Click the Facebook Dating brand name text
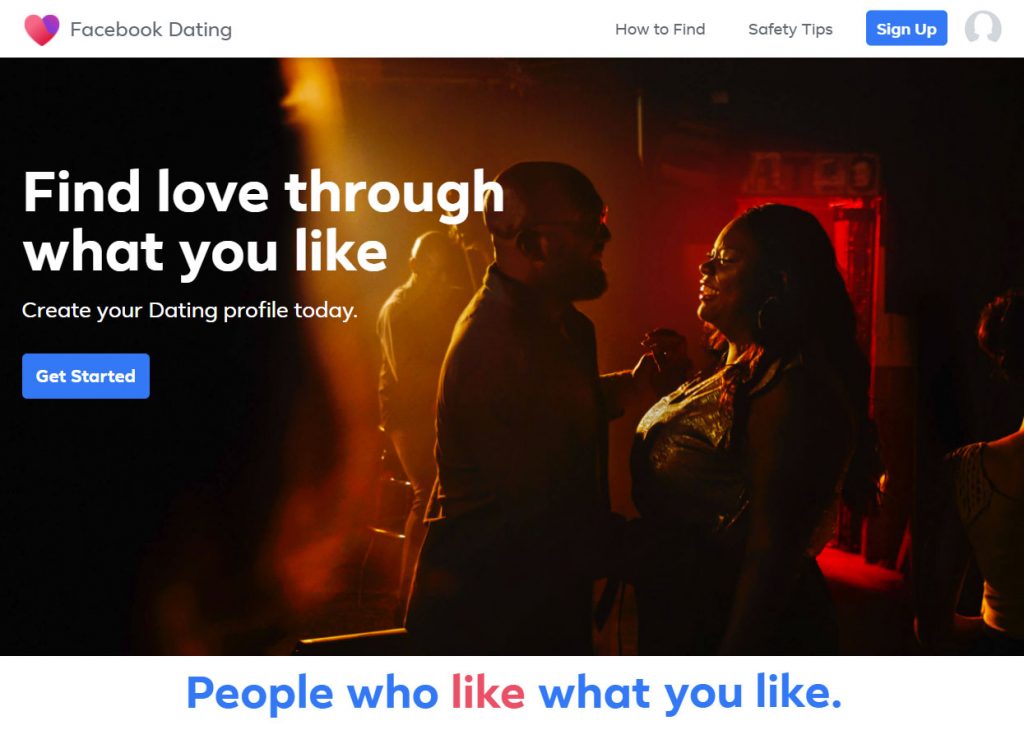 151,29
